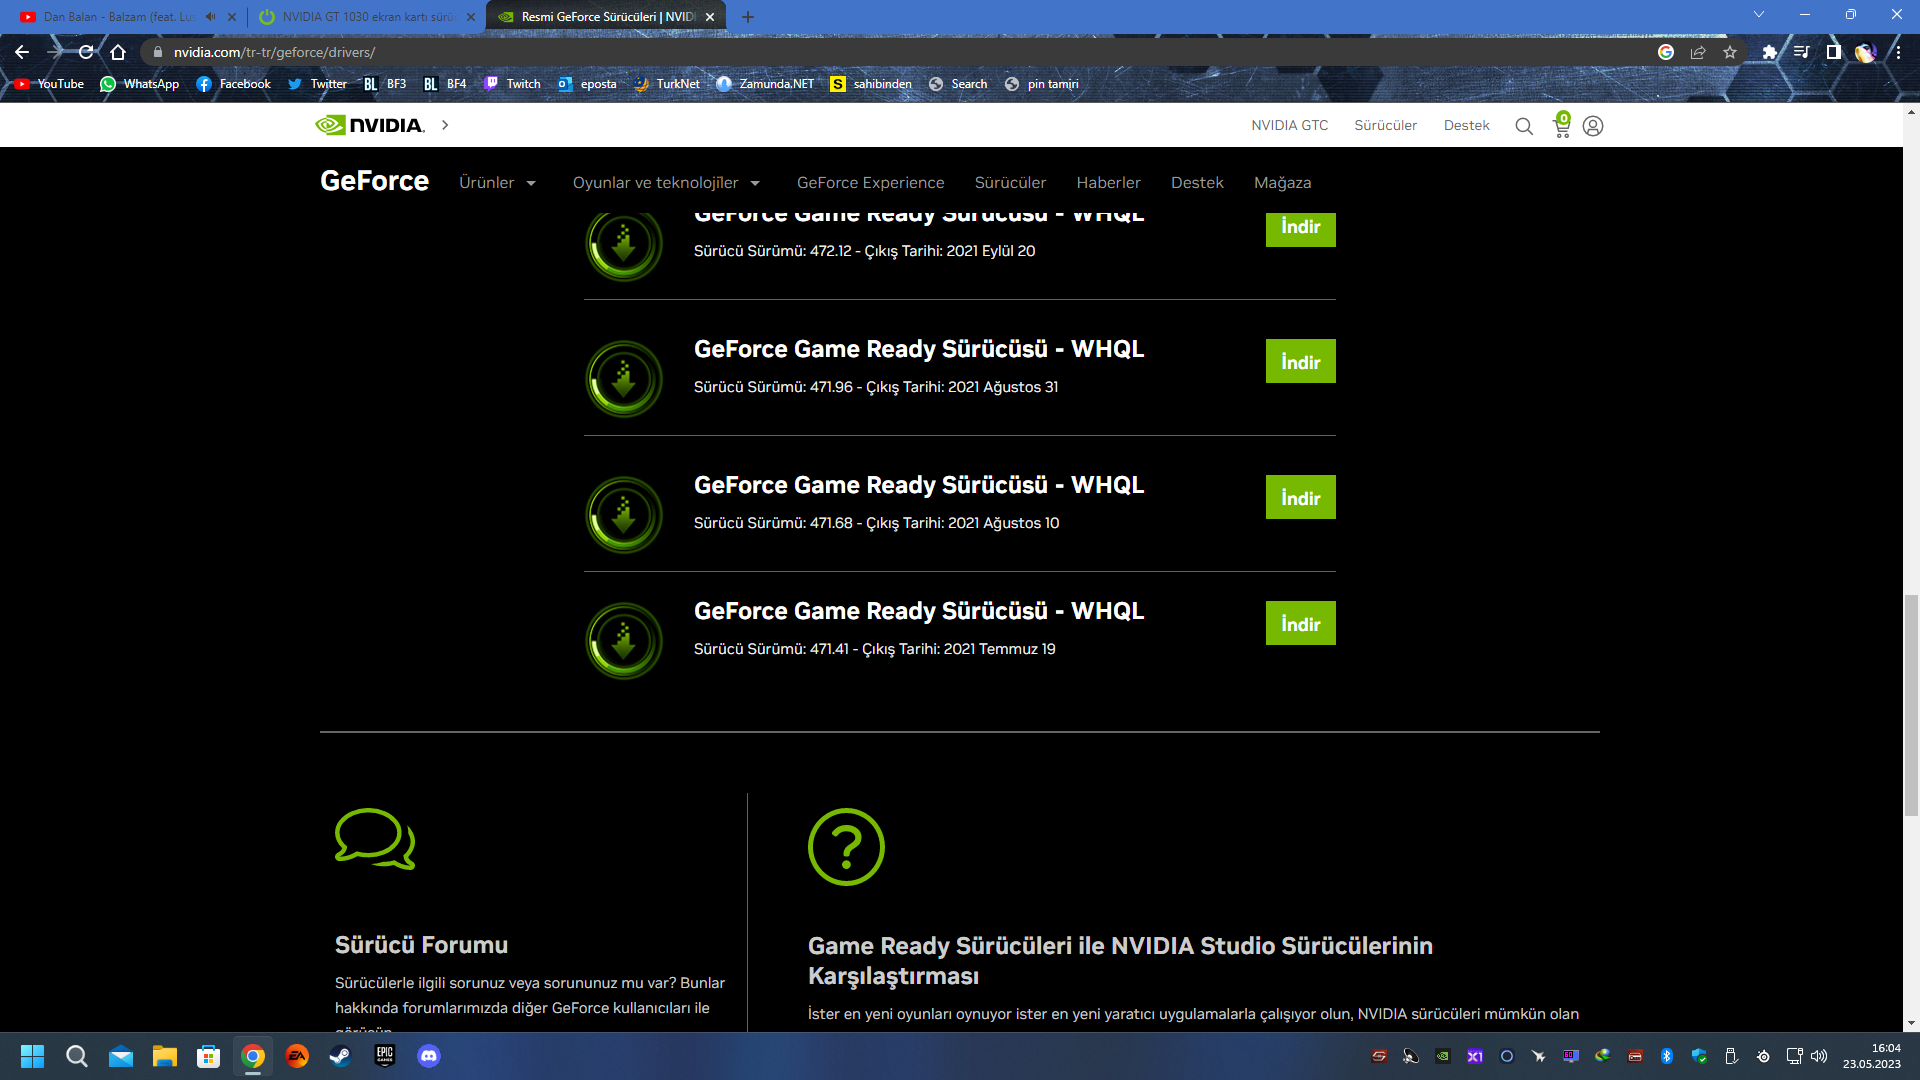
Task: Click download icon for driver 471.96
Action: (x=624, y=379)
